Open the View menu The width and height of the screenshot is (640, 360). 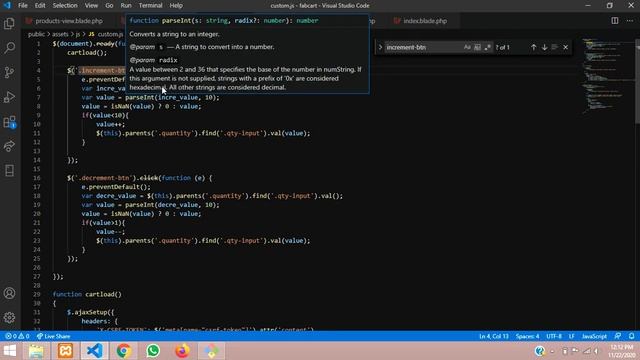coord(91,5)
